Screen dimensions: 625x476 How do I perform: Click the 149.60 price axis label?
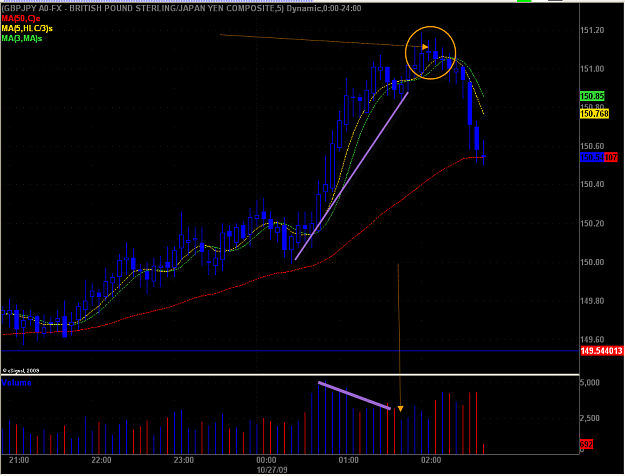coord(592,340)
